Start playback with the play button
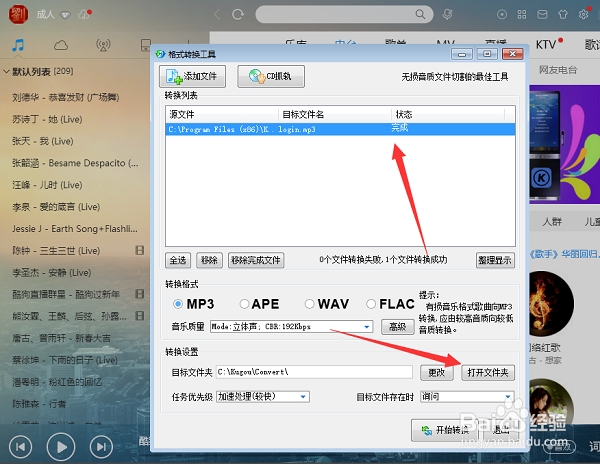The image size is (600, 464). pyautogui.click(x=61, y=446)
